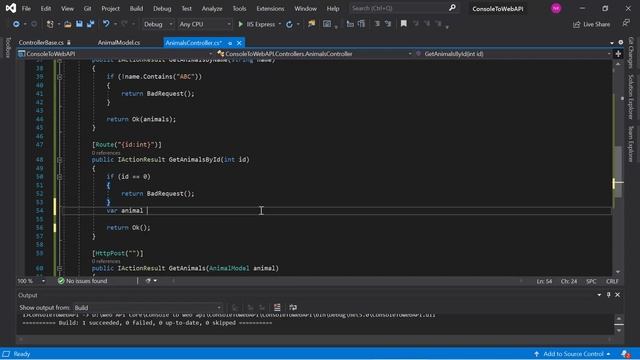The image size is (640, 360).
Task: Undo the last edit with Undo icon
Action: [x=106, y=24]
